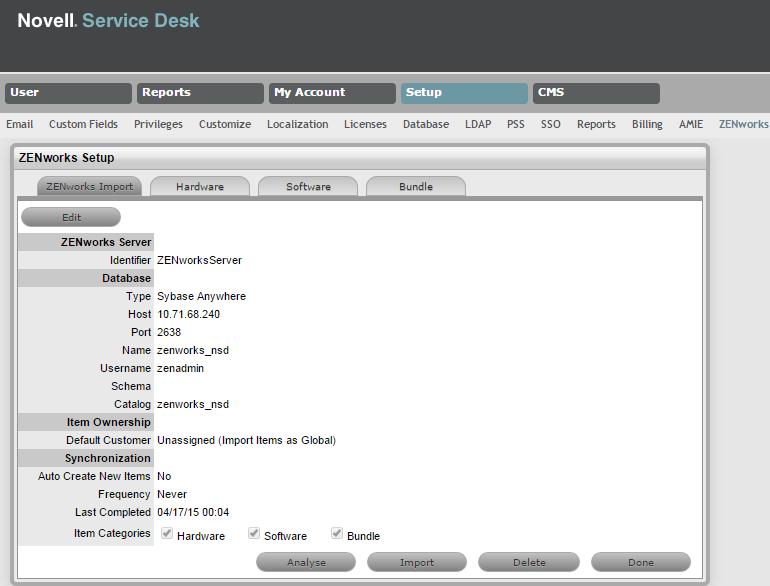Click the Delete button
This screenshot has height=586, width=770.
pyautogui.click(x=529, y=562)
